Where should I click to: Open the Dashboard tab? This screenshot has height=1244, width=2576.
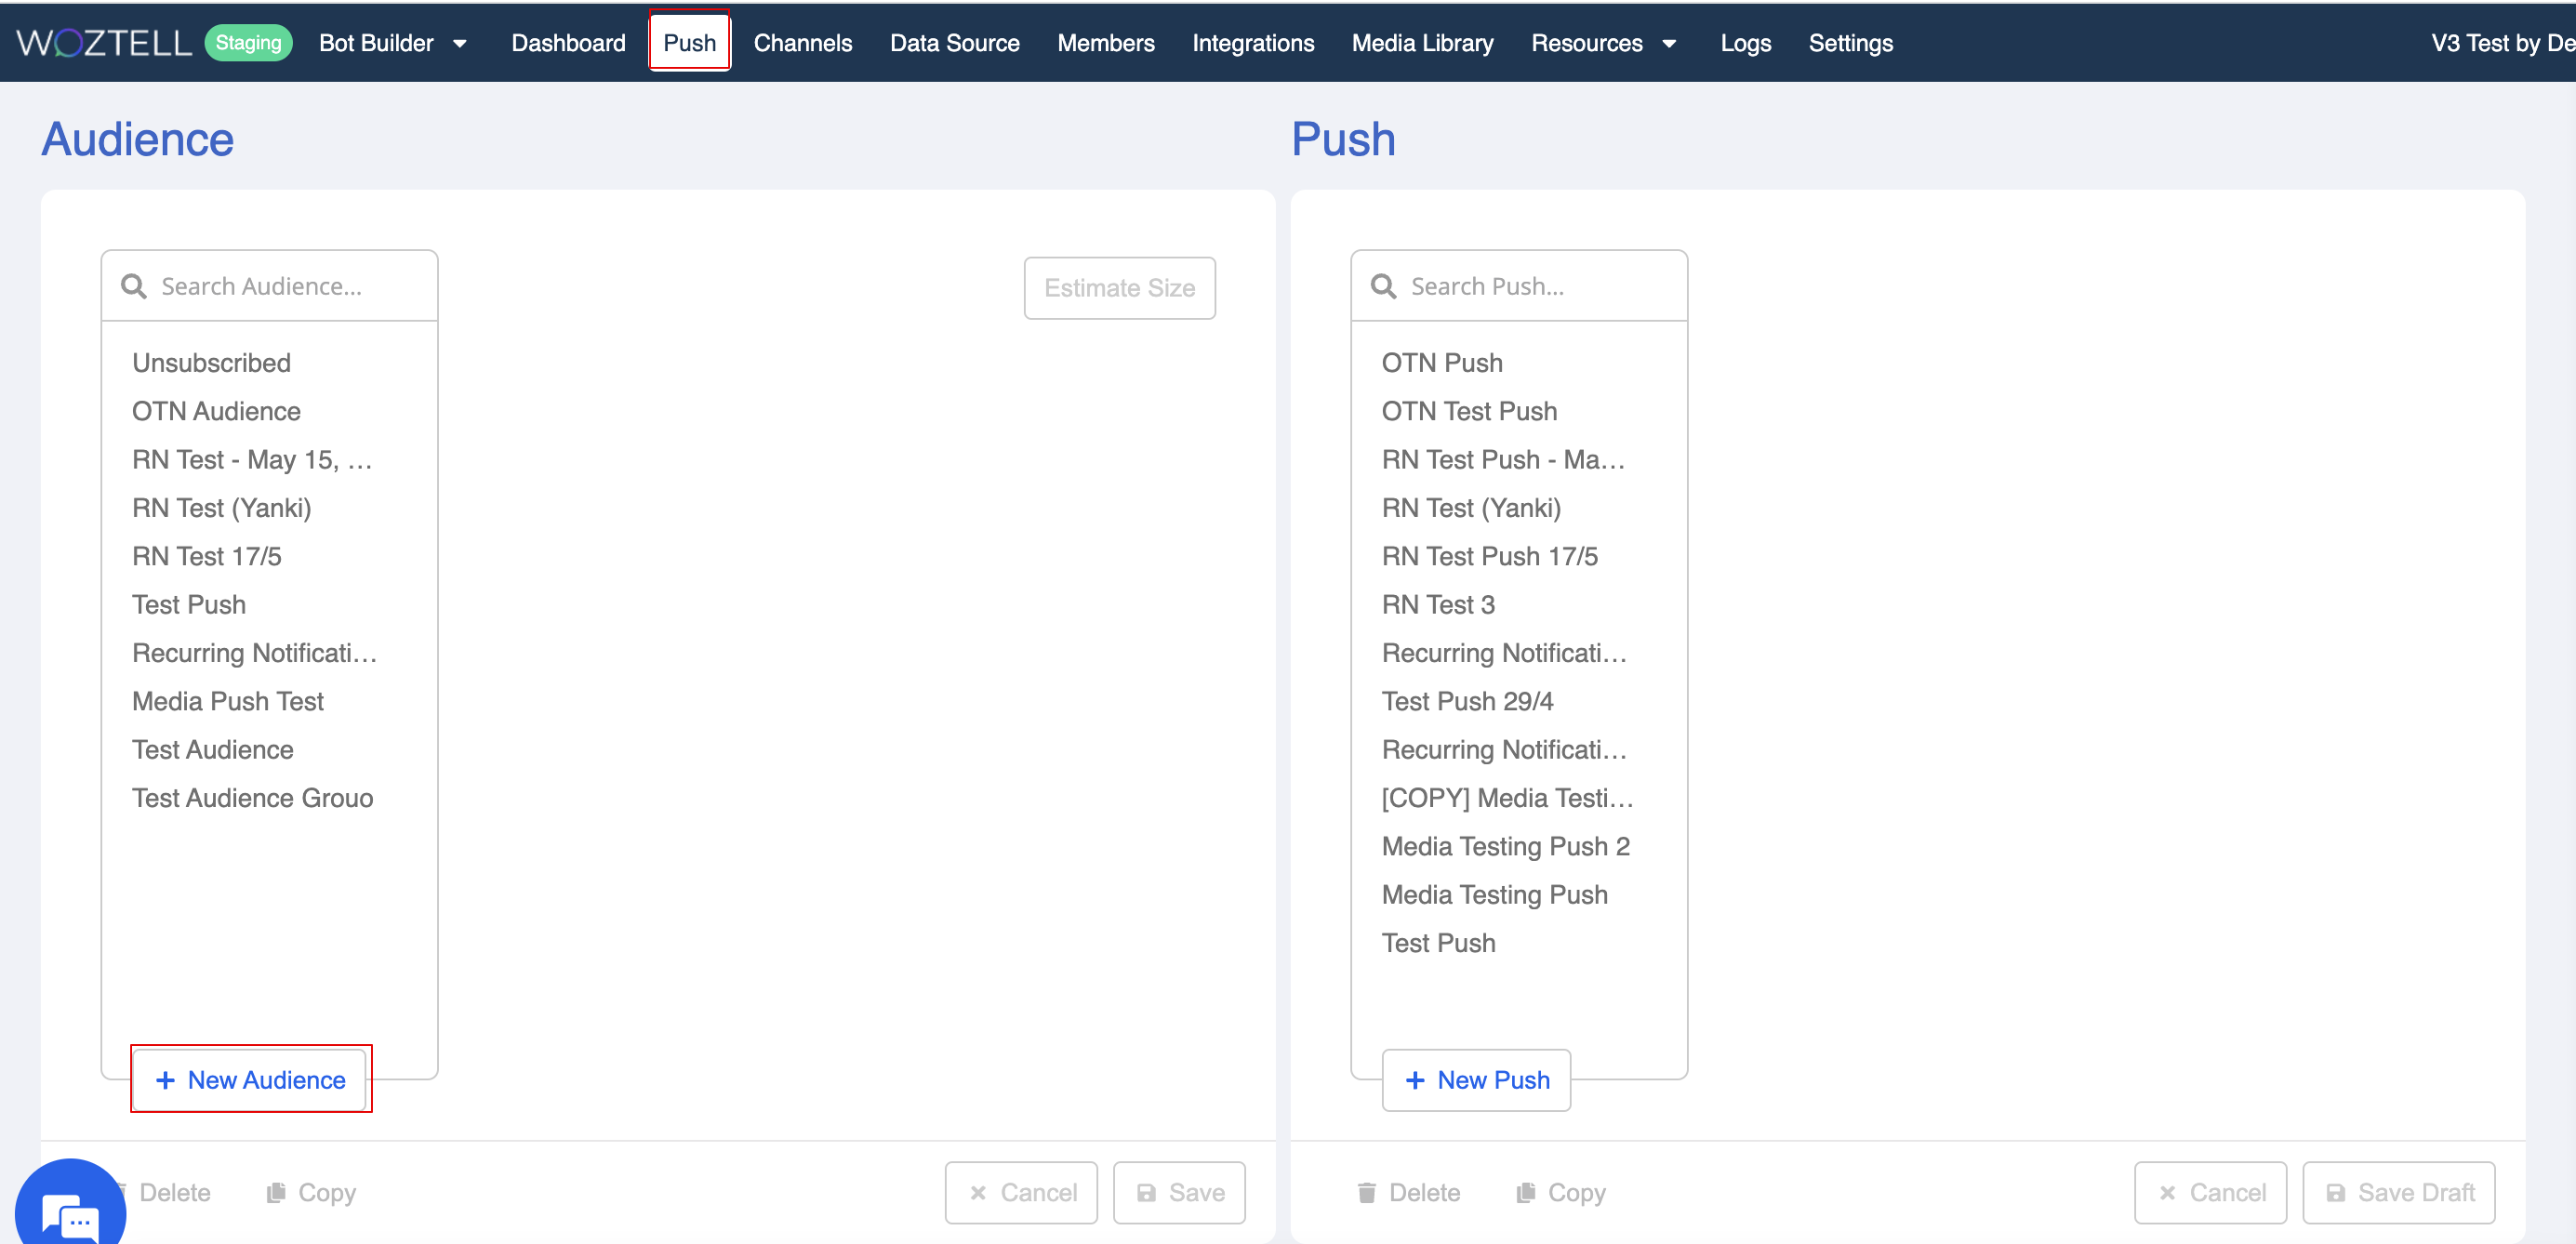[x=568, y=43]
